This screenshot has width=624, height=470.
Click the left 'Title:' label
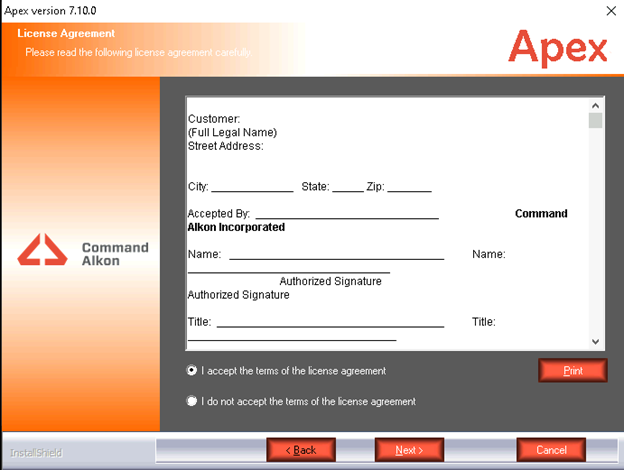coord(199,322)
